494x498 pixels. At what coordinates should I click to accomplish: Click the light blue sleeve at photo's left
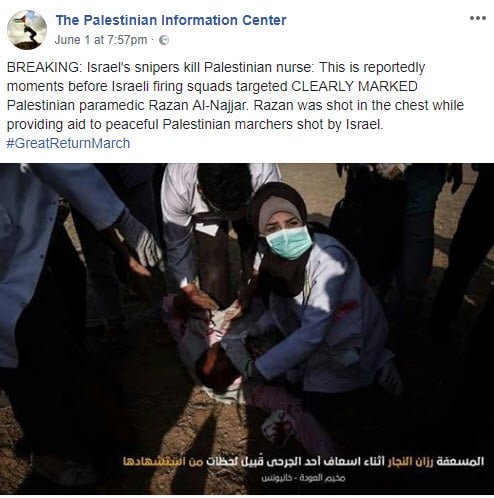(x=50, y=213)
